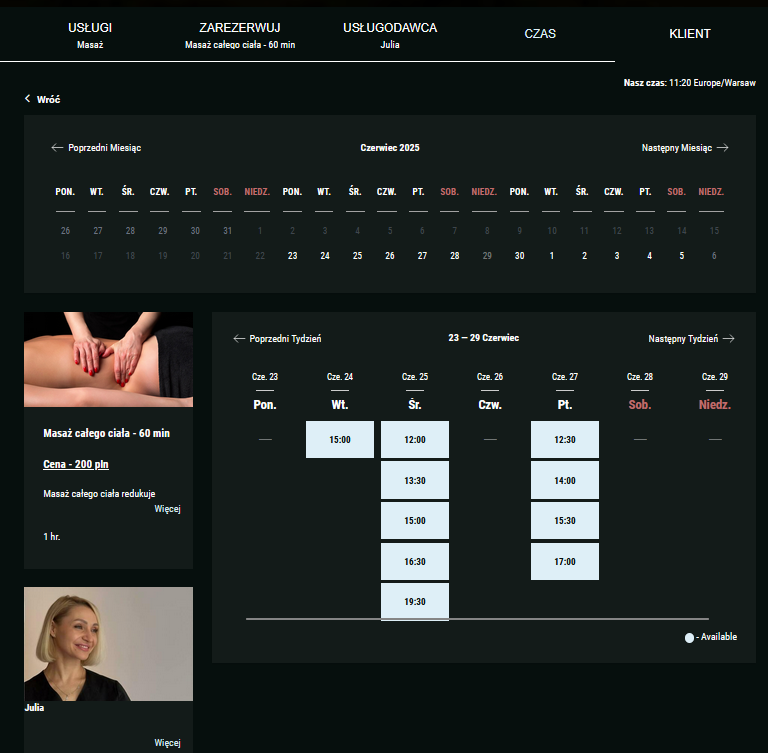Image resolution: width=768 pixels, height=753 pixels.
Task: Open the ZAREZERWUJ step tab
Action: pyautogui.click(x=240, y=34)
